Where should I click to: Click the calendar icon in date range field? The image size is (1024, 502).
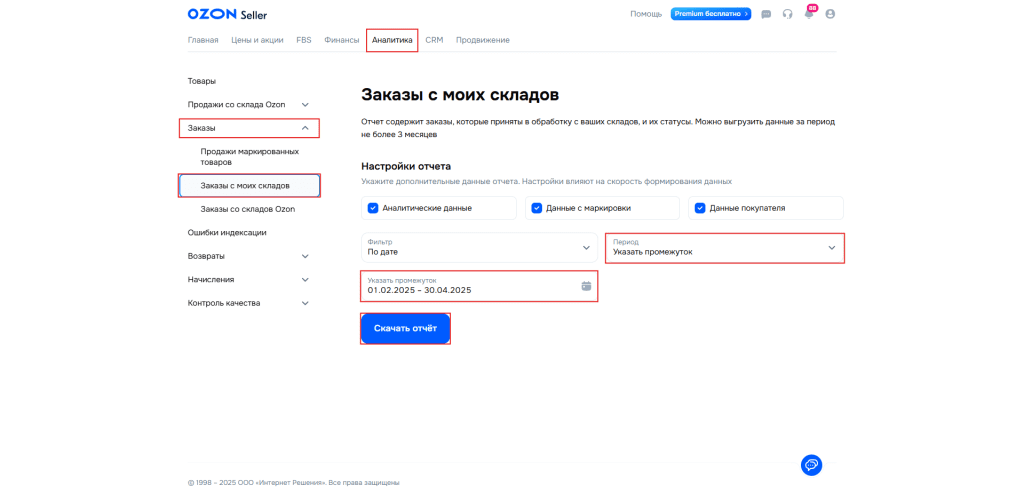(586, 286)
